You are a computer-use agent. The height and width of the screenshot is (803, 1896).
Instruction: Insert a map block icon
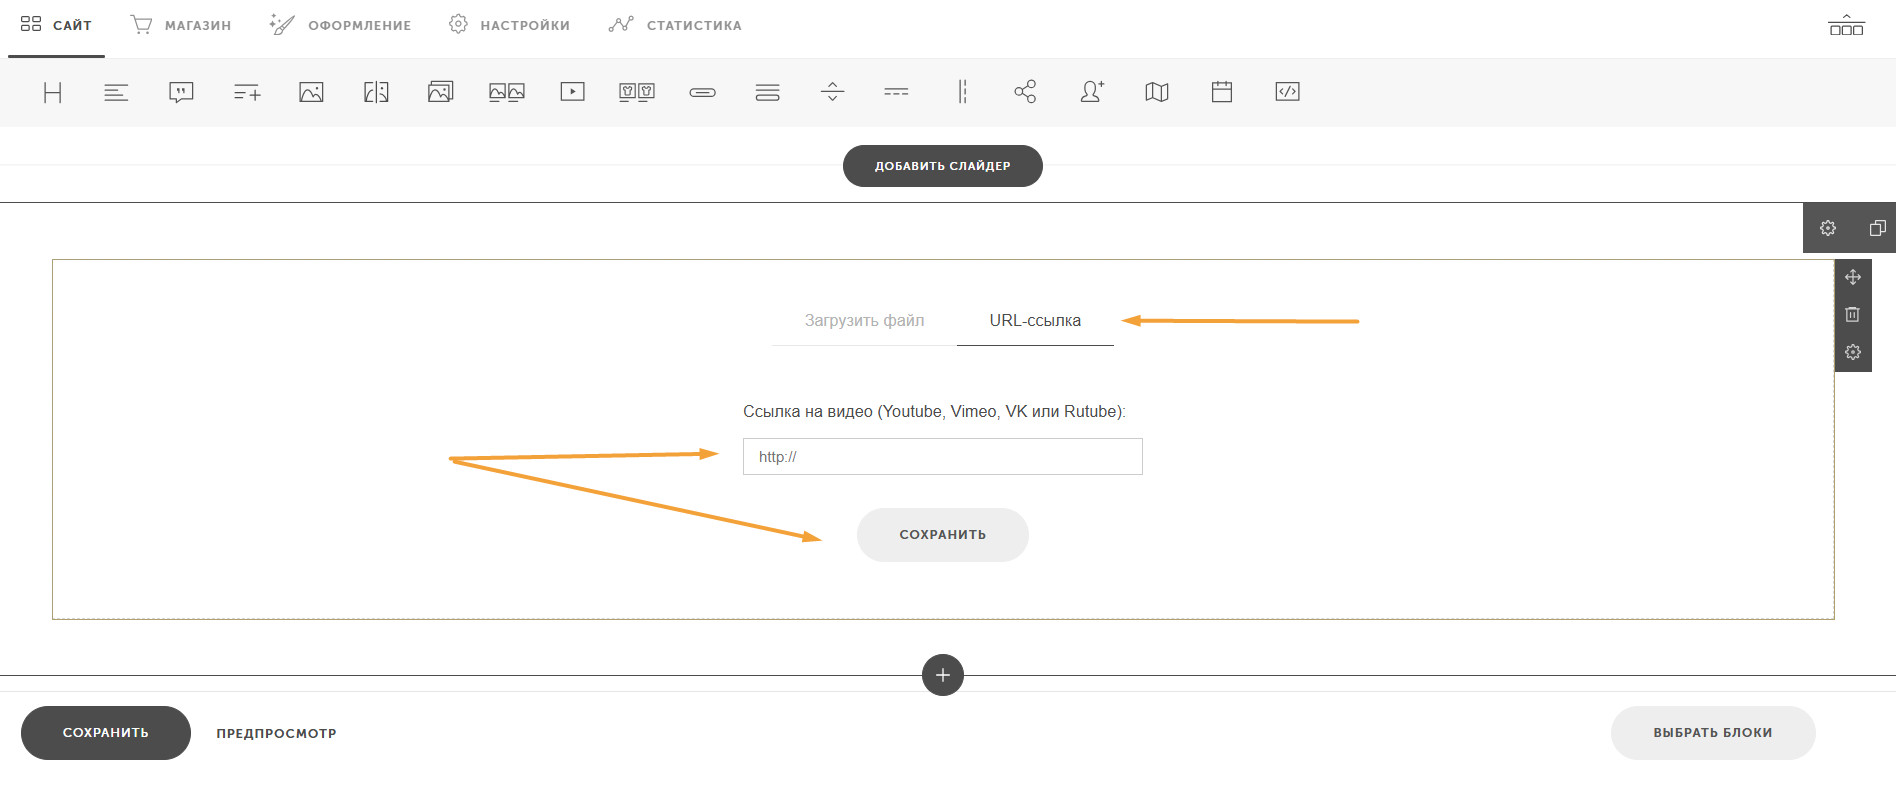click(1157, 92)
